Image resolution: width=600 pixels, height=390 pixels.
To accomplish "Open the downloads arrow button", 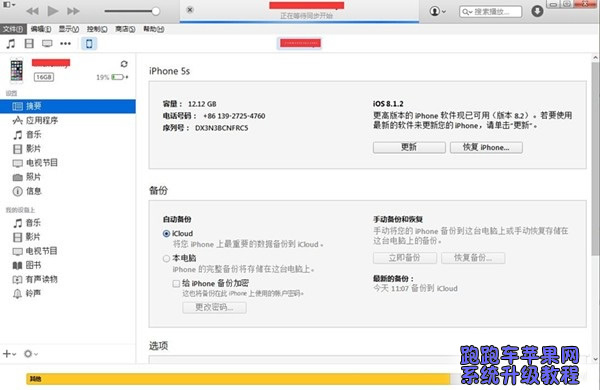I will click(537, 11).
